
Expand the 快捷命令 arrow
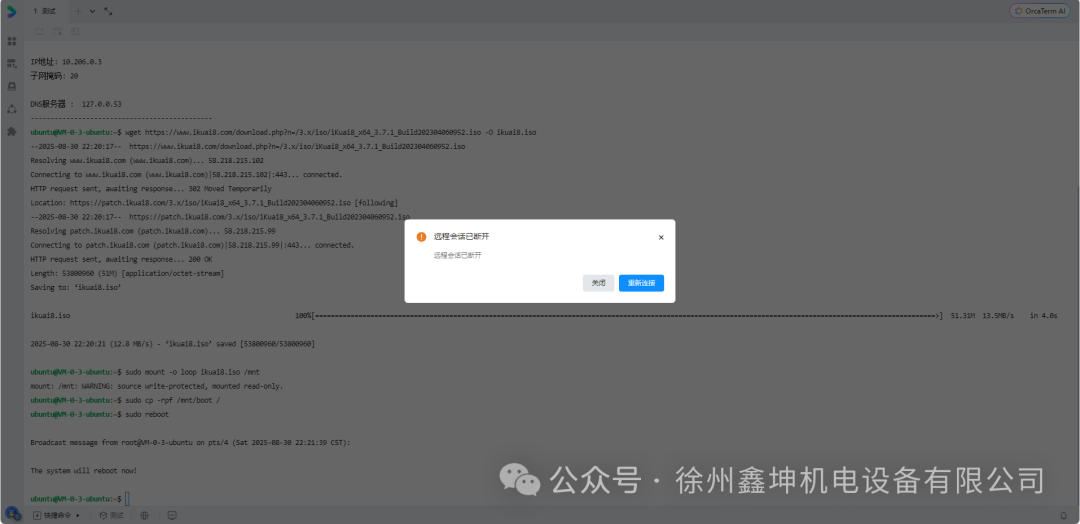tap(78, 515)
